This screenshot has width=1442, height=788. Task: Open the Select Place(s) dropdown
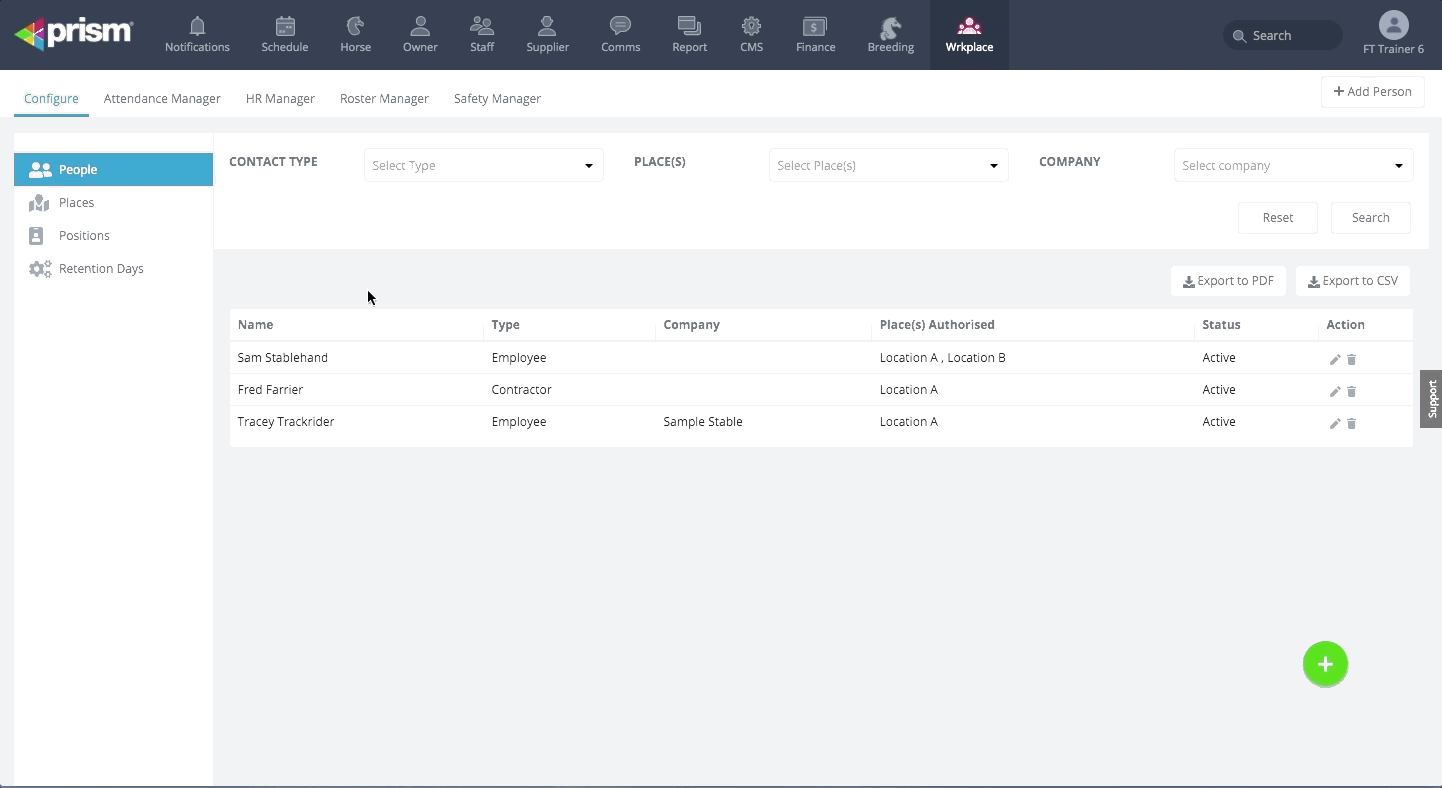tap(888, 166)
